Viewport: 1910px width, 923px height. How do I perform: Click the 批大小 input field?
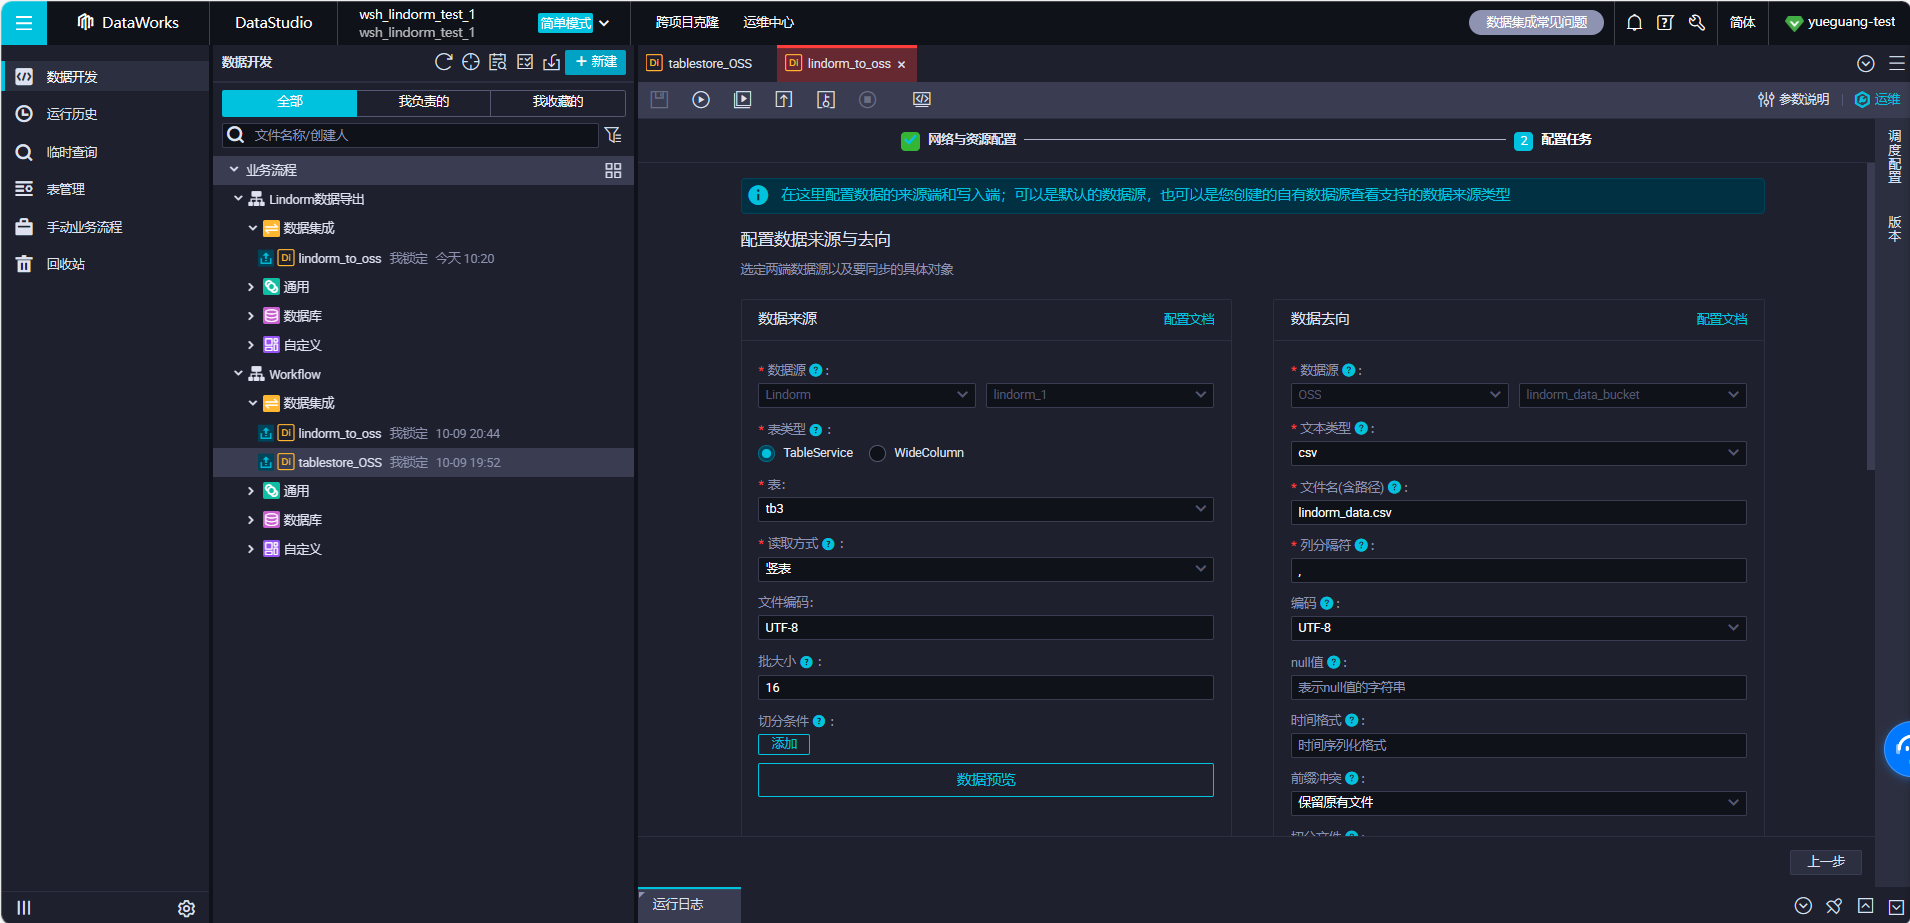986,688
